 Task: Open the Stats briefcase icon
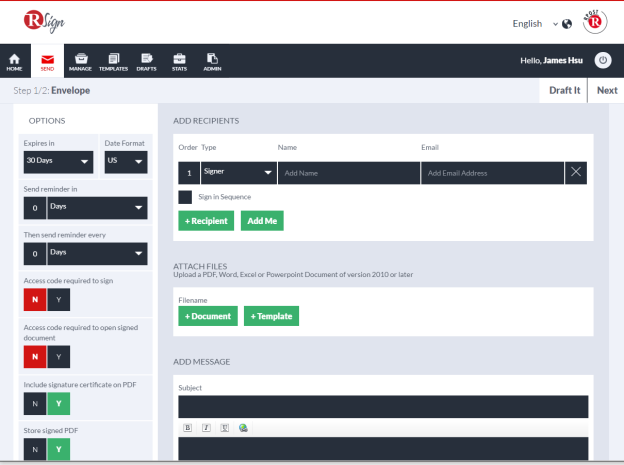click(x=179, y=59)
